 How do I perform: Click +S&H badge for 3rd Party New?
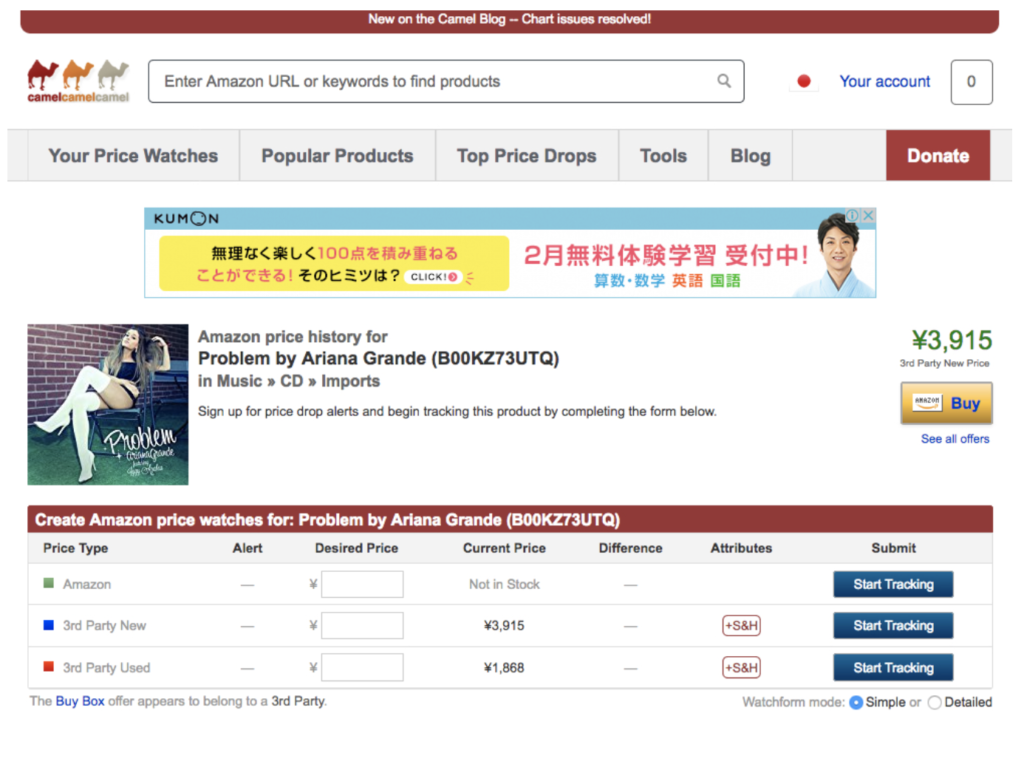pyautogui.click(x=741, y=625)
